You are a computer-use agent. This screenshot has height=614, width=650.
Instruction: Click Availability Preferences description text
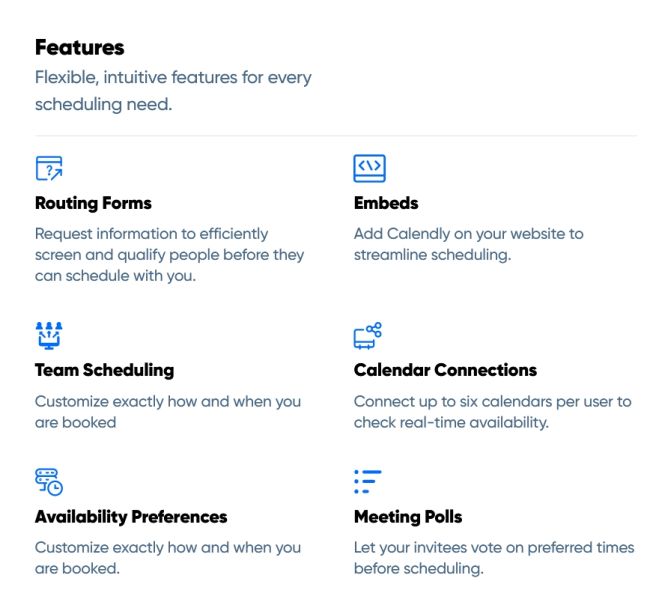click(x=168, y=558)
